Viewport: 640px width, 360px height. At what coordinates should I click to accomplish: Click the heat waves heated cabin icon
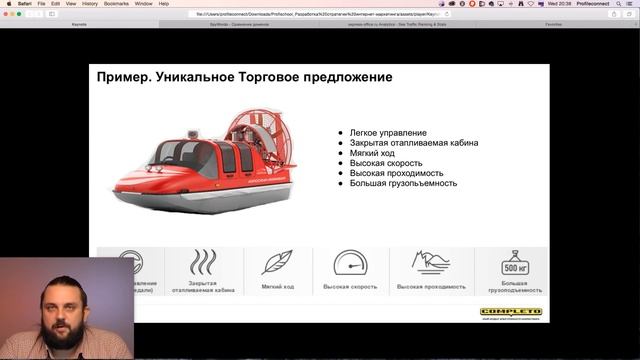coord(203,262)
